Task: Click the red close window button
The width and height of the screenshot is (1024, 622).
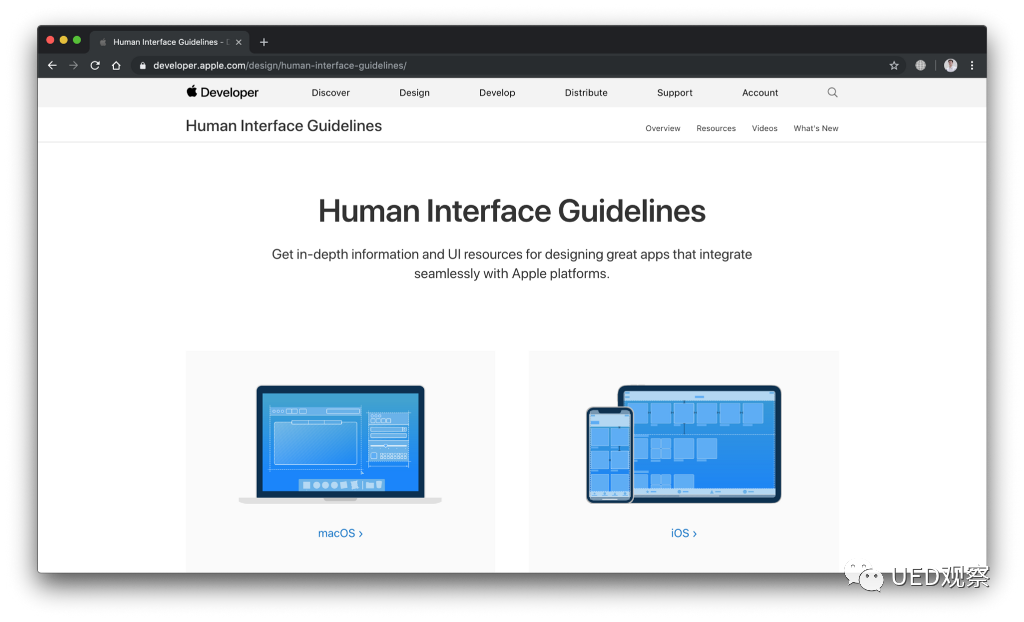Action: pos(50,40)
